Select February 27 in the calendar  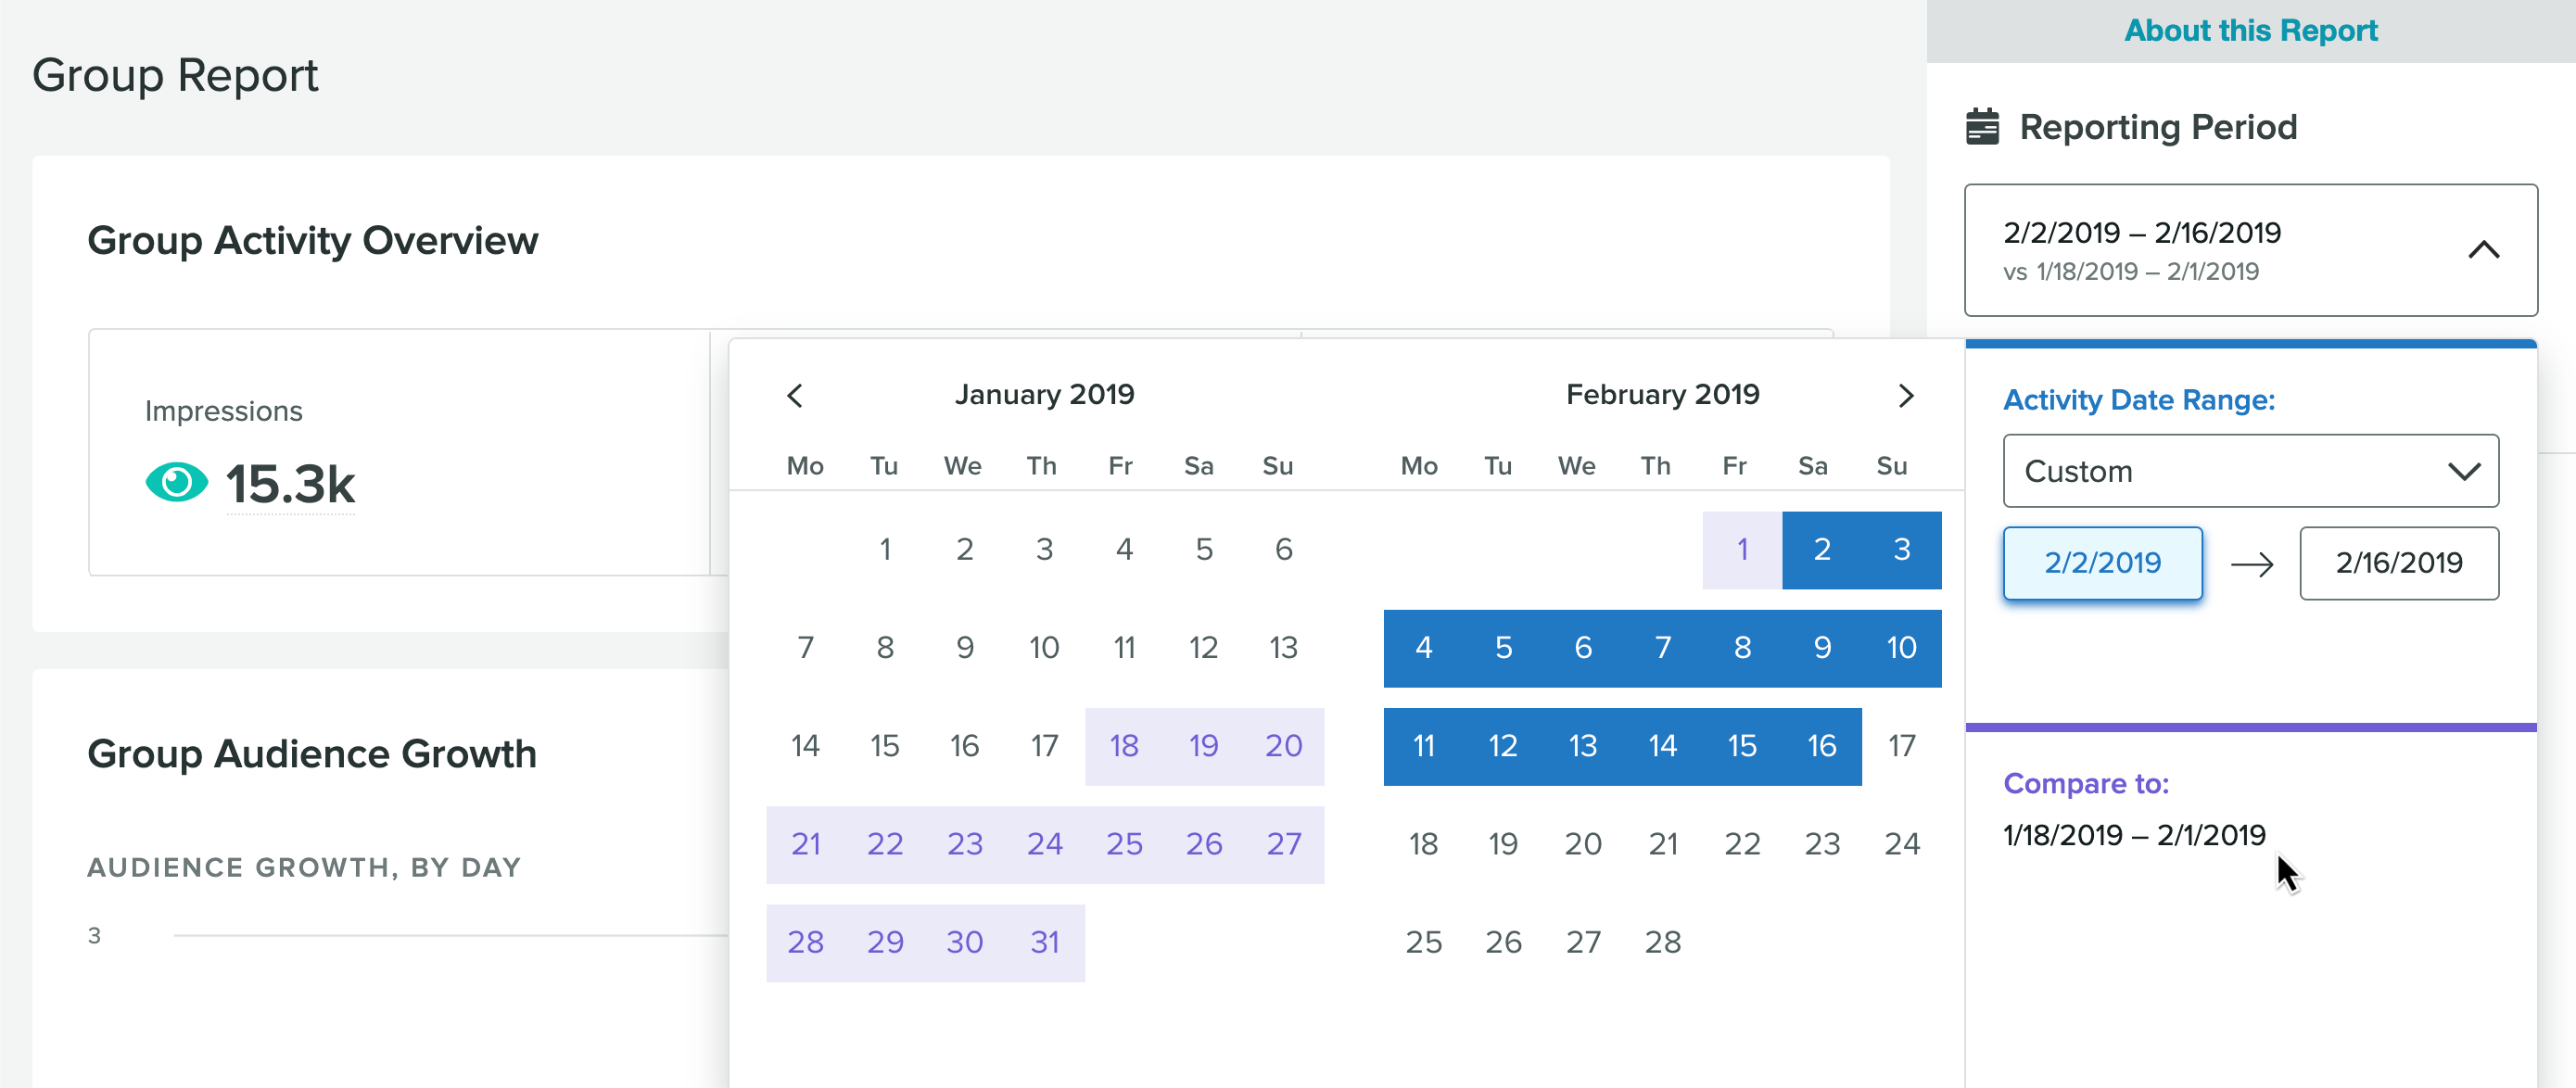1583,942
